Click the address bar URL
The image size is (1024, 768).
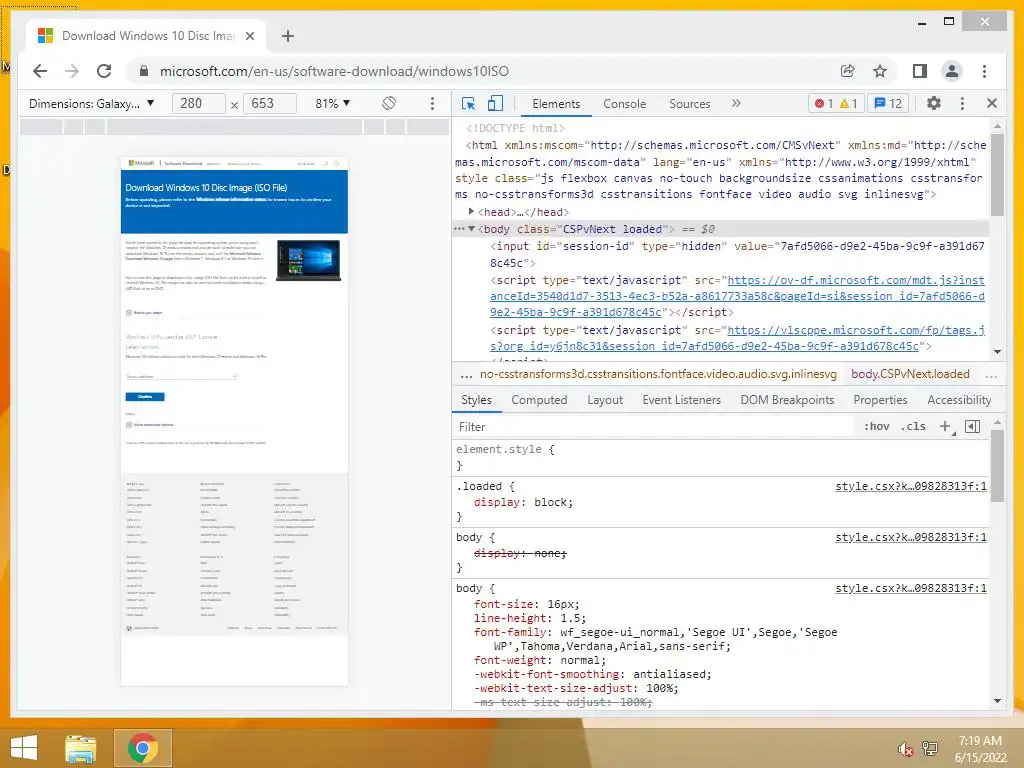click(334, 71)
